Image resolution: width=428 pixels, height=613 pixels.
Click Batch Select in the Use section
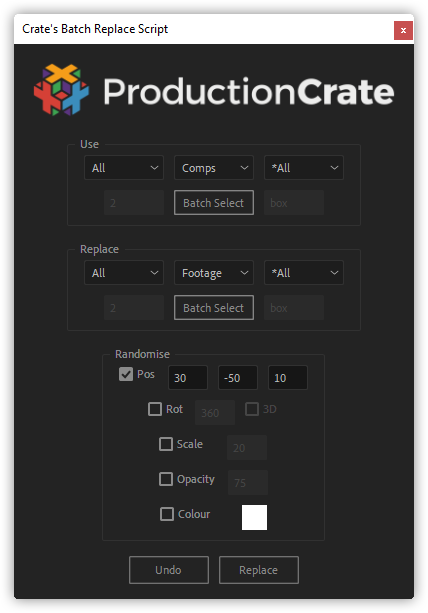point(214,203)
